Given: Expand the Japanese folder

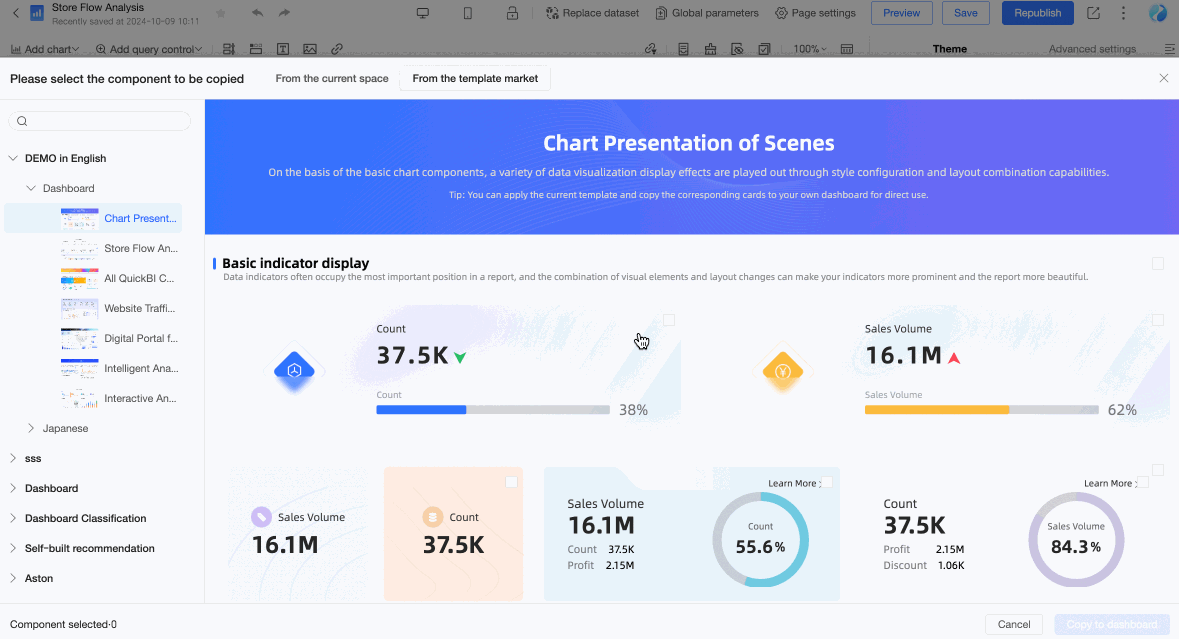Looking at the screenshot, I should pyautogui.click(x=31, y=428).
